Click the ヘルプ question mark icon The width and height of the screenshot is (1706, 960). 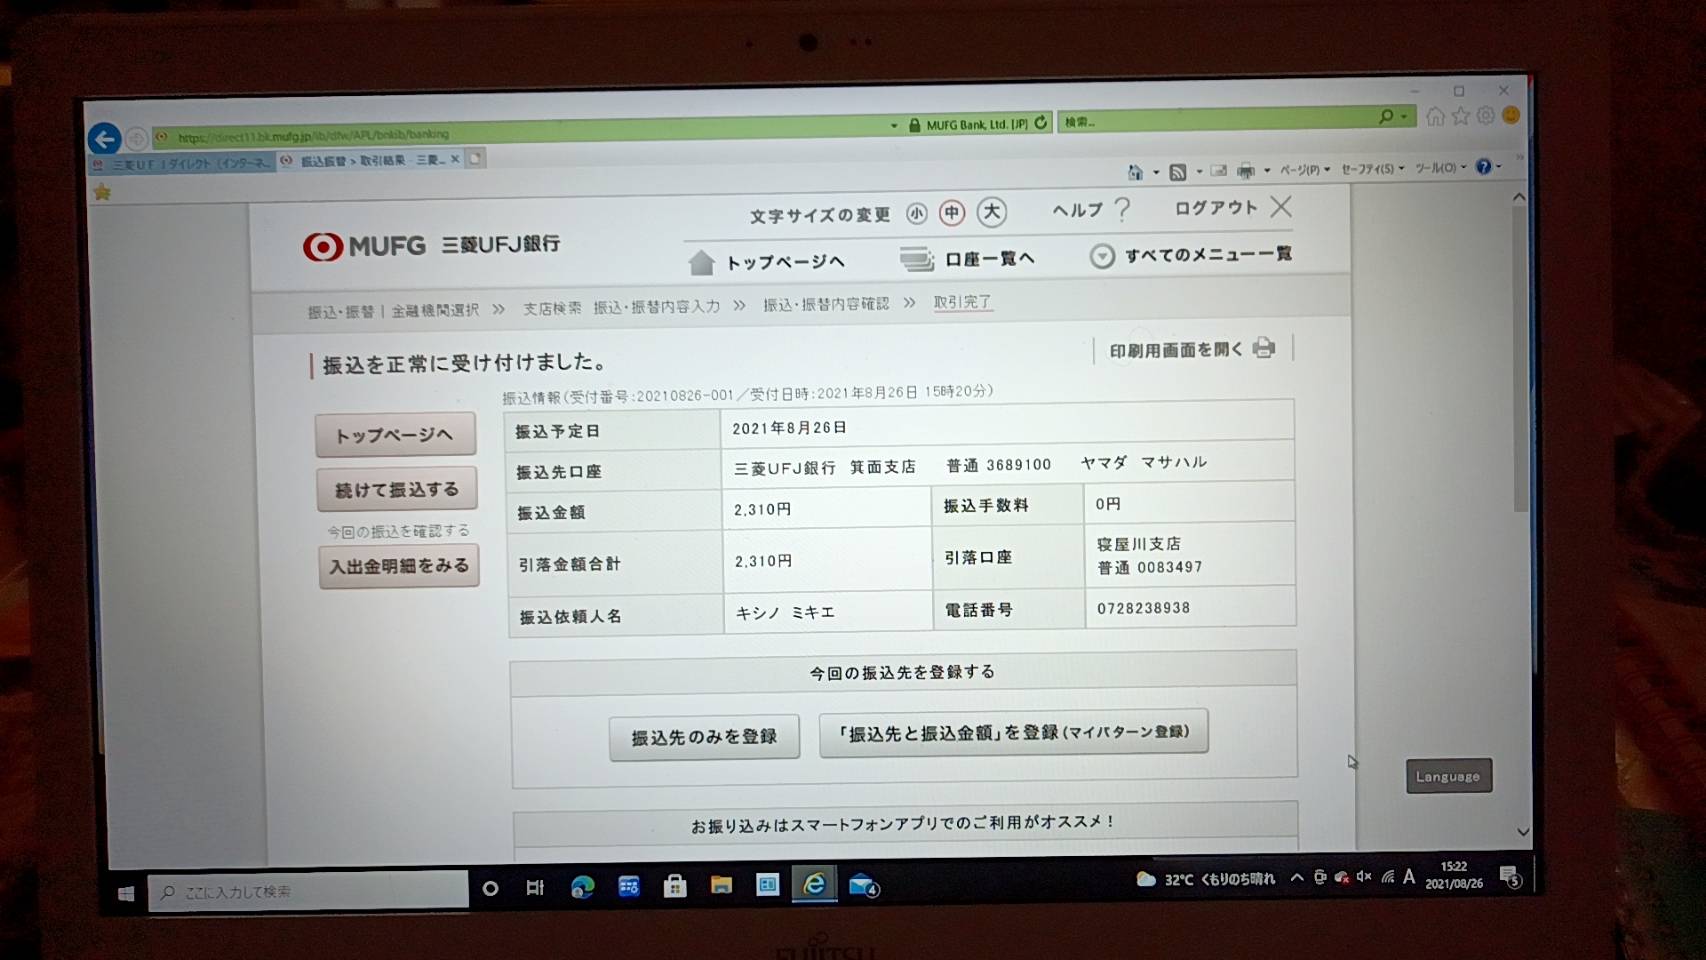(x=1123, y=209)
